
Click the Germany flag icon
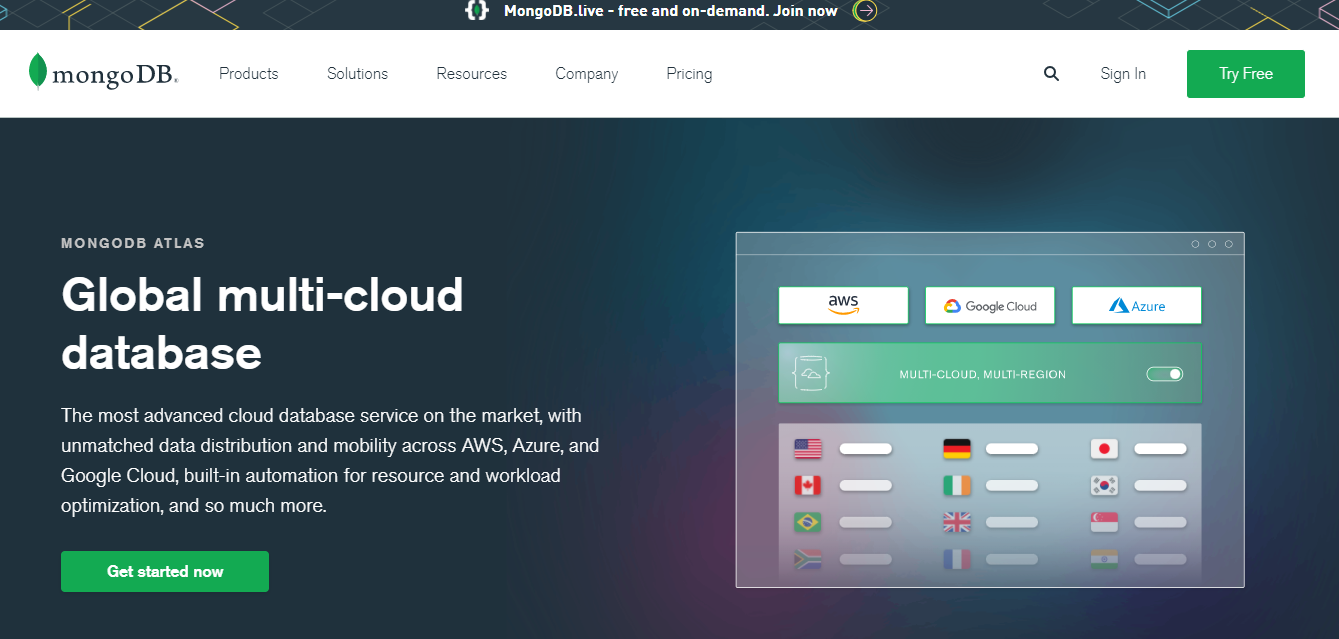pos(957,449)
